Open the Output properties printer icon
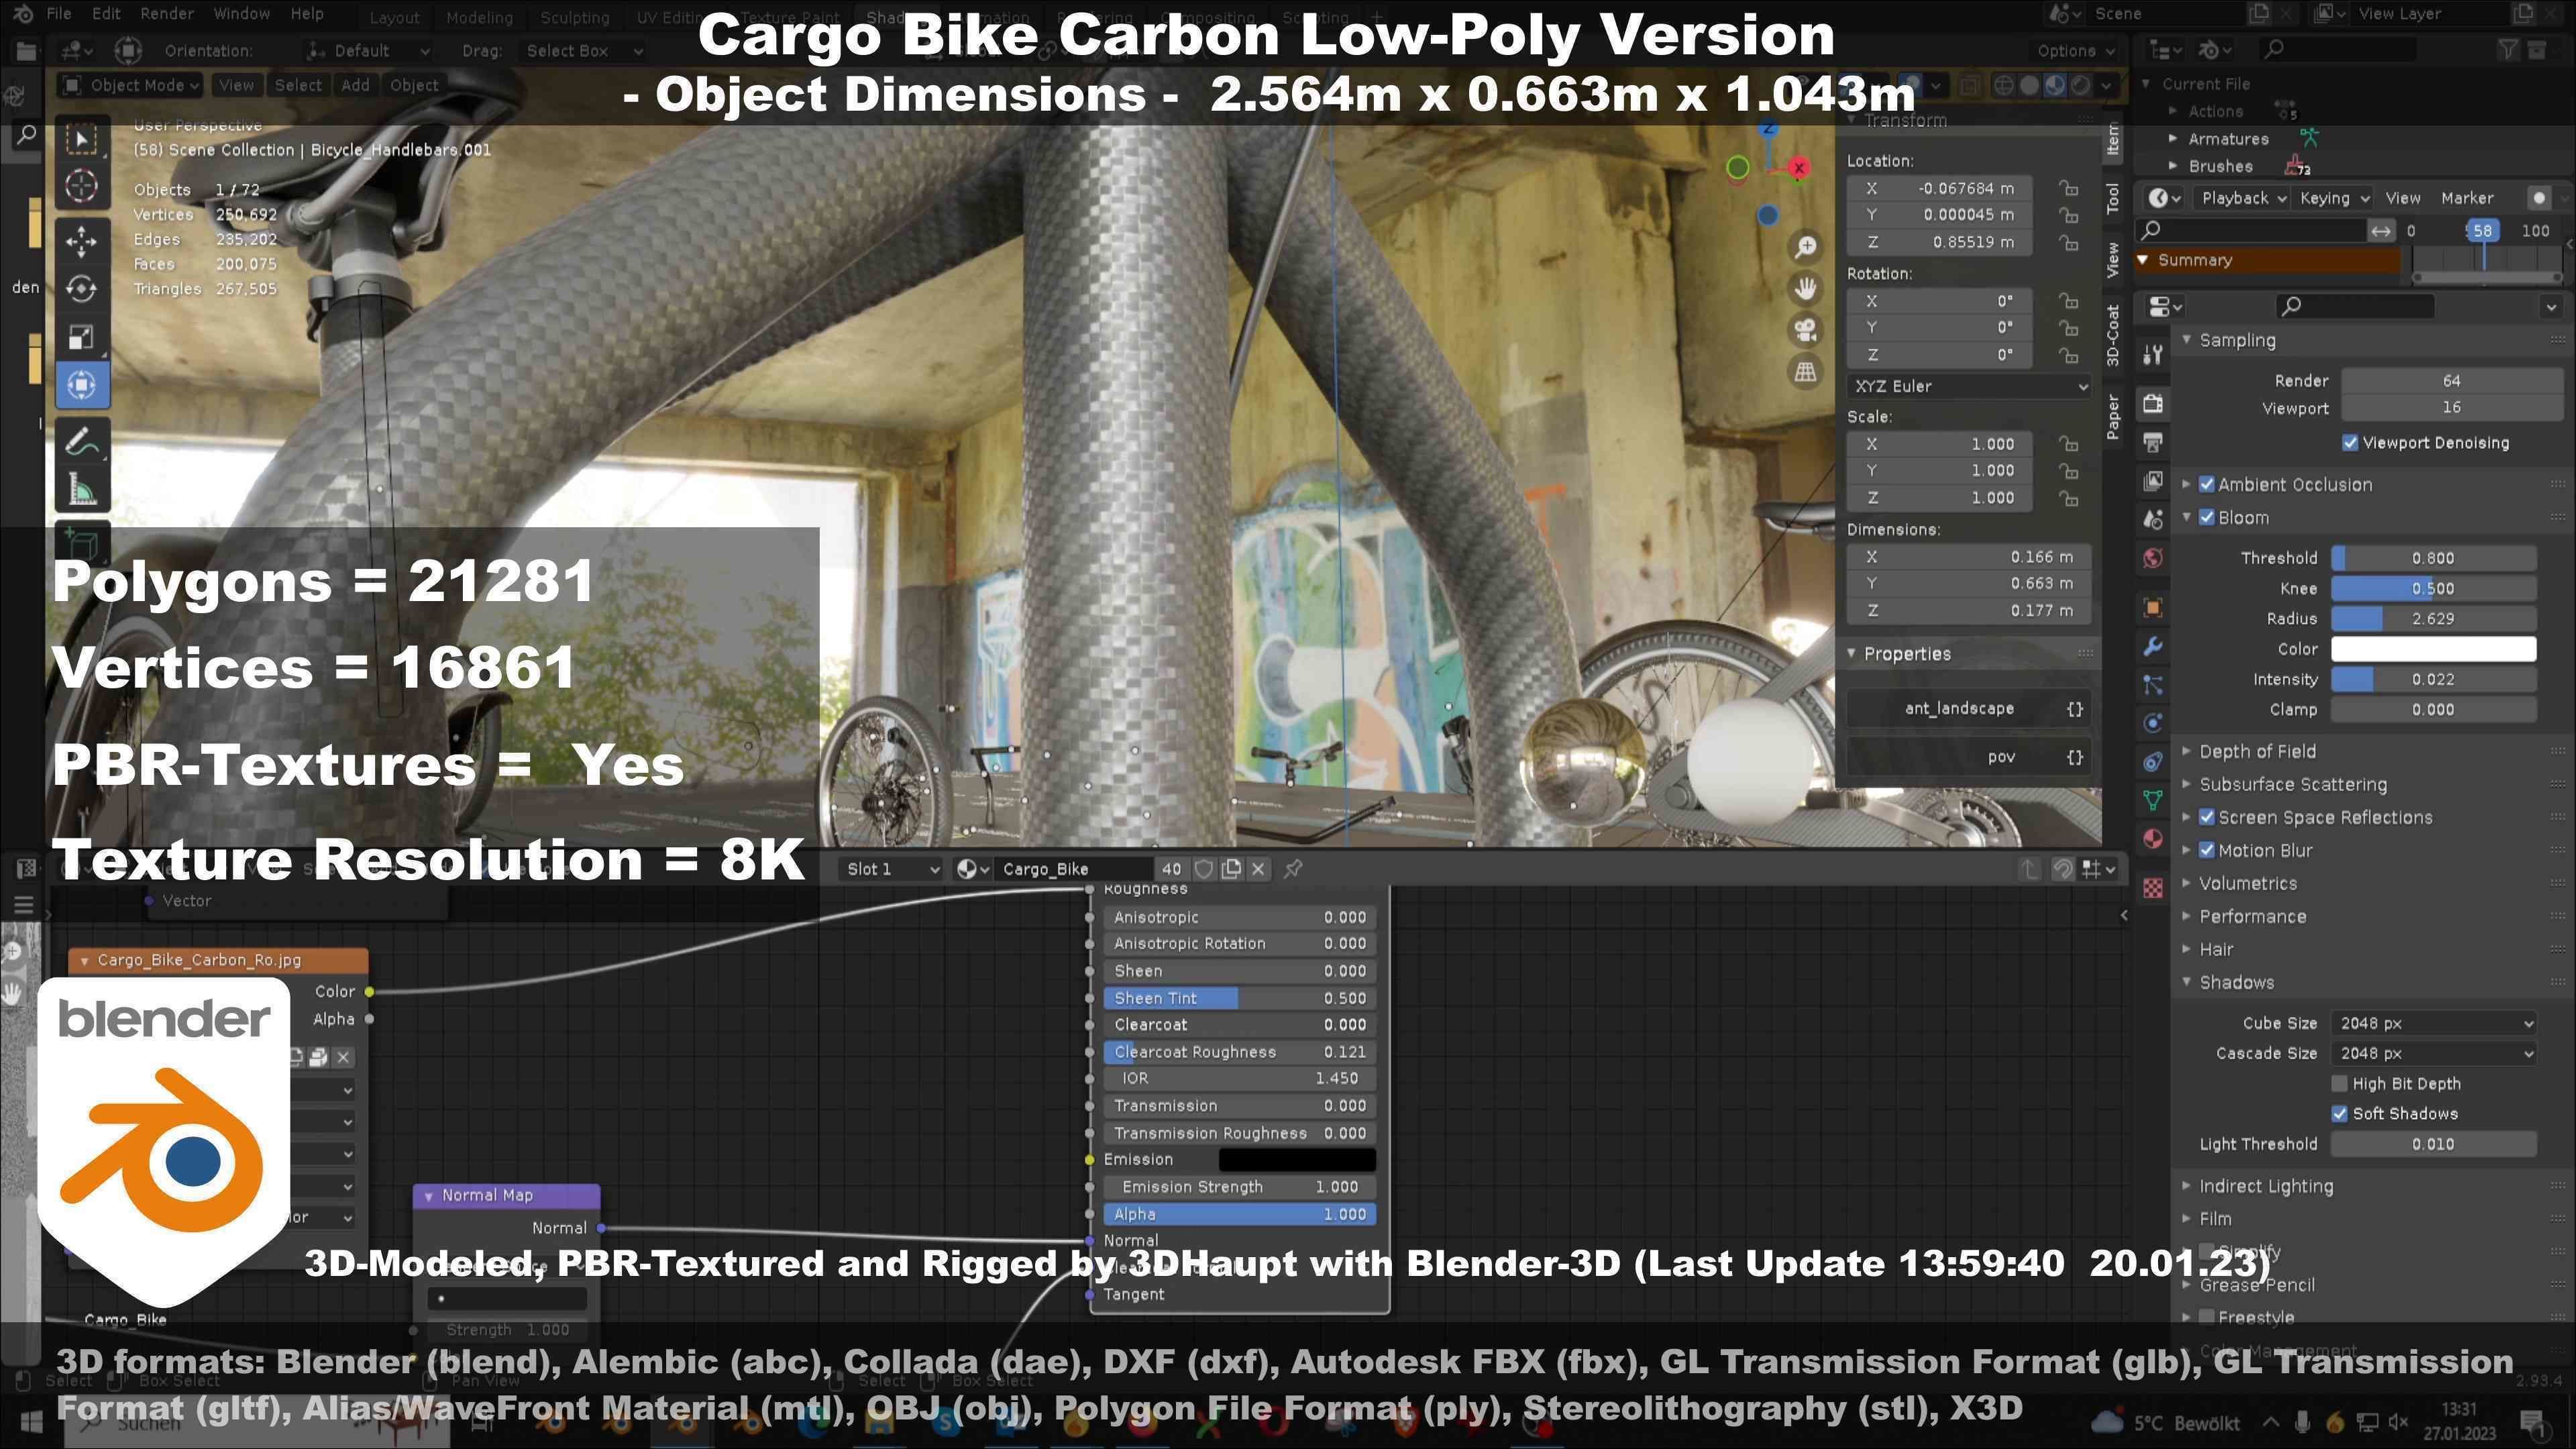Image resolution: width=2576 pixels, height=1449 pixels. coord(2153,442)
